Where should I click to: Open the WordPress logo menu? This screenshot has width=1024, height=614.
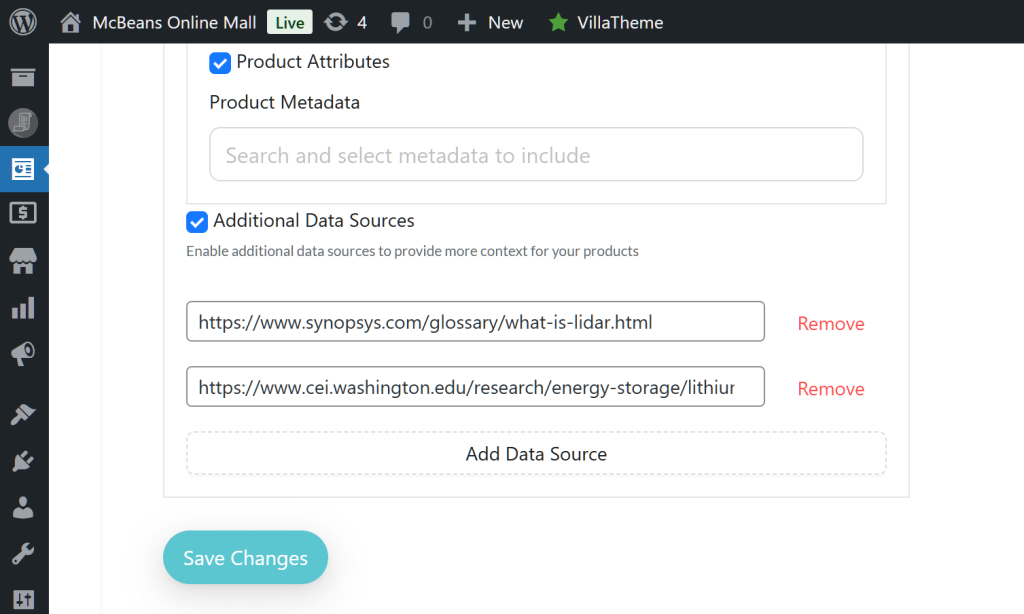click(x=23, y=21)
